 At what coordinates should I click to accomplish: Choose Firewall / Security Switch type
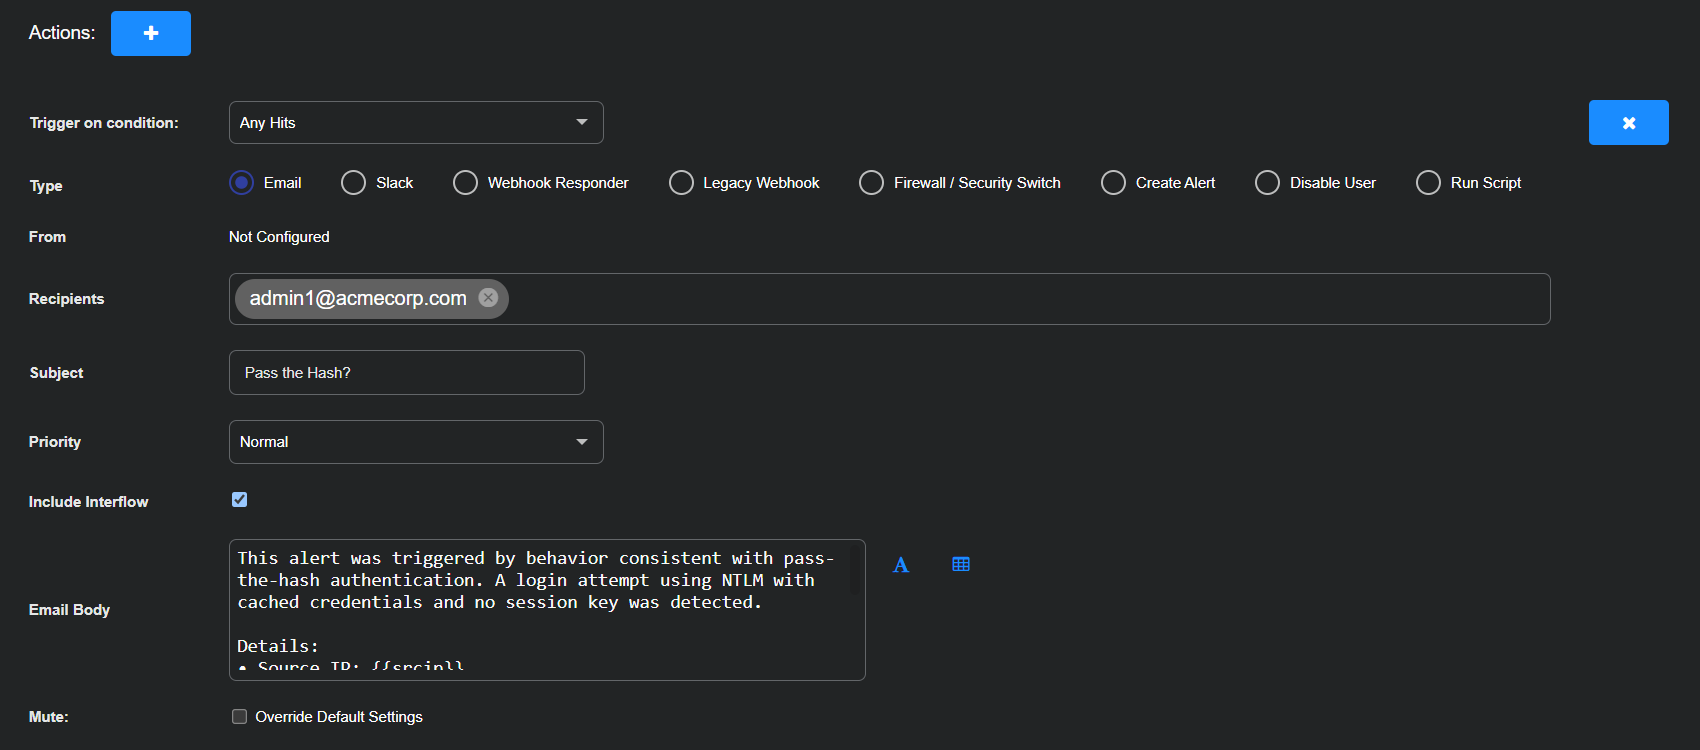coord(871,183)
